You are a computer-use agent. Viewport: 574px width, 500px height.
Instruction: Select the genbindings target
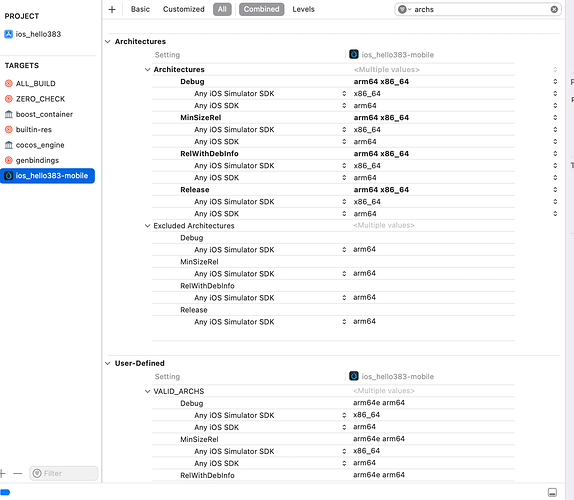[37, 160]
